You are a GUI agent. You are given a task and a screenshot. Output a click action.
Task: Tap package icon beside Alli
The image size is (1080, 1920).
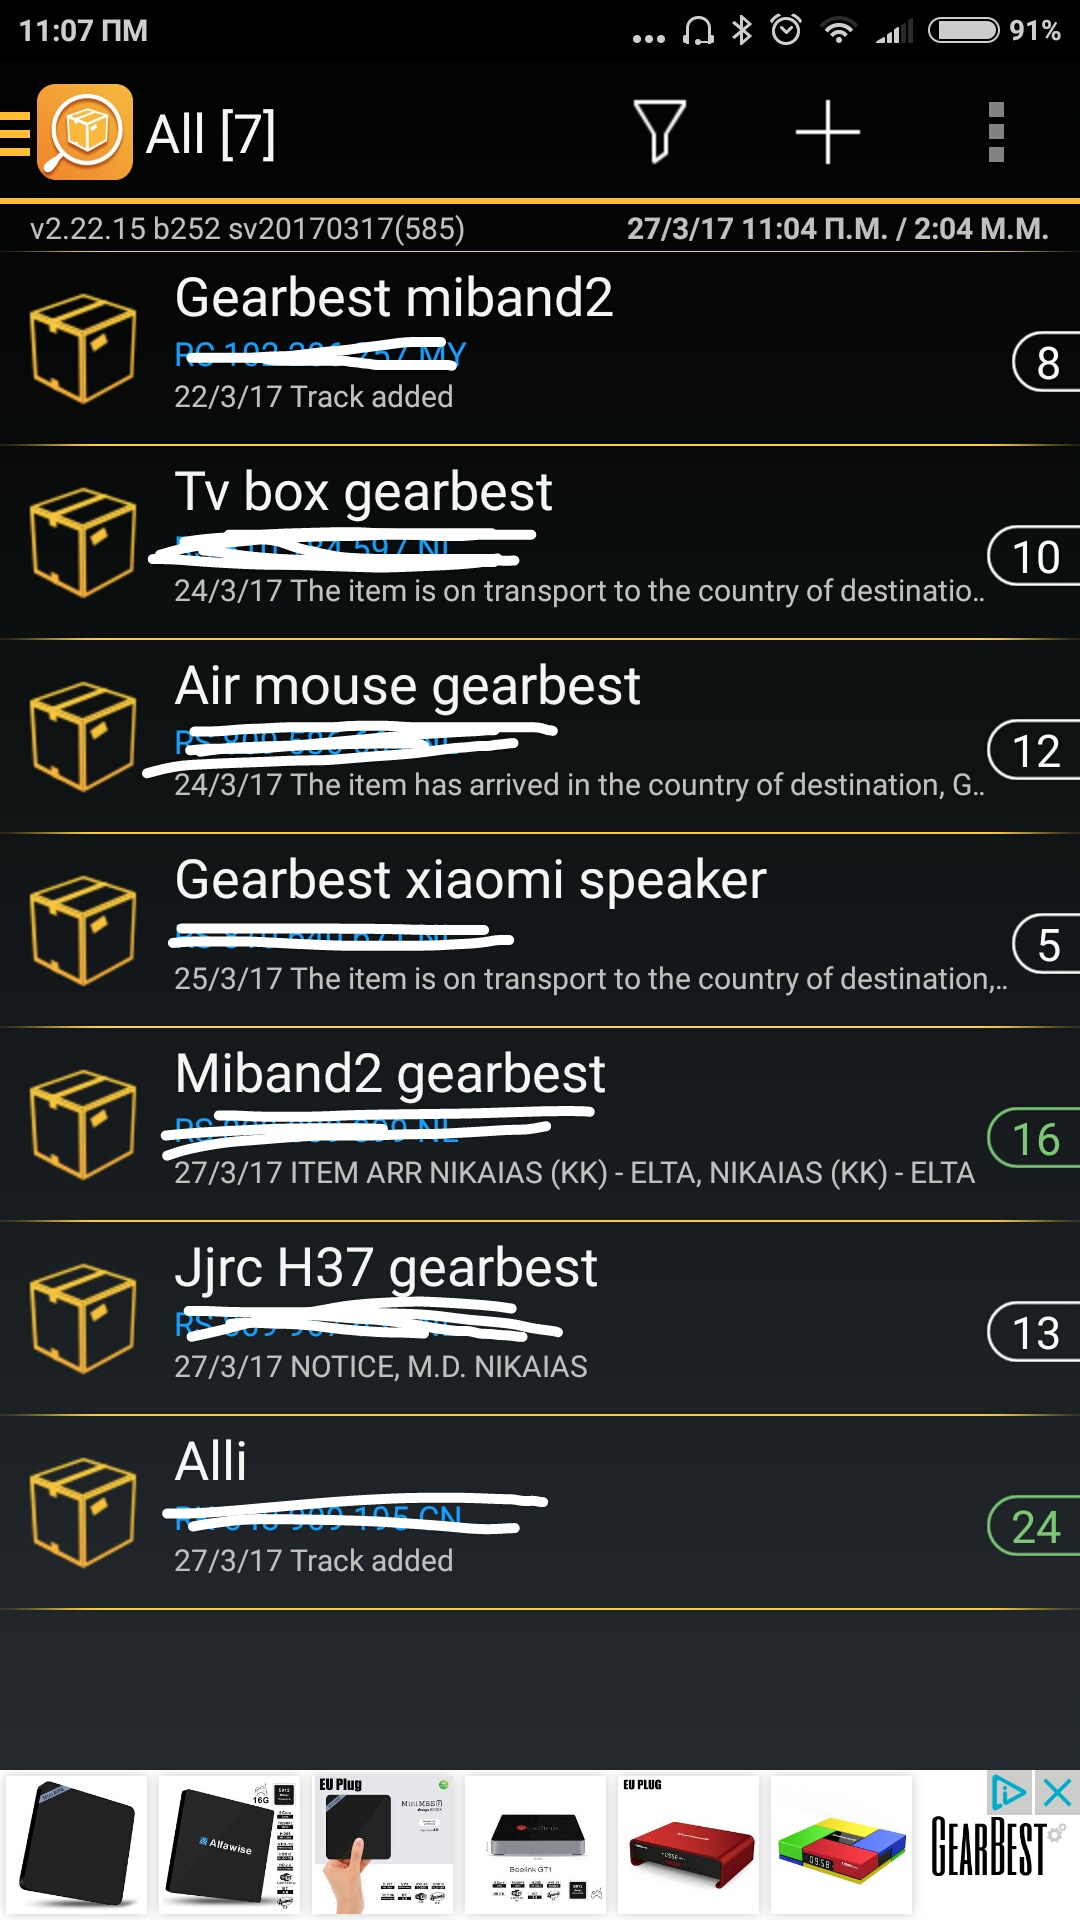coord(82,1512)
